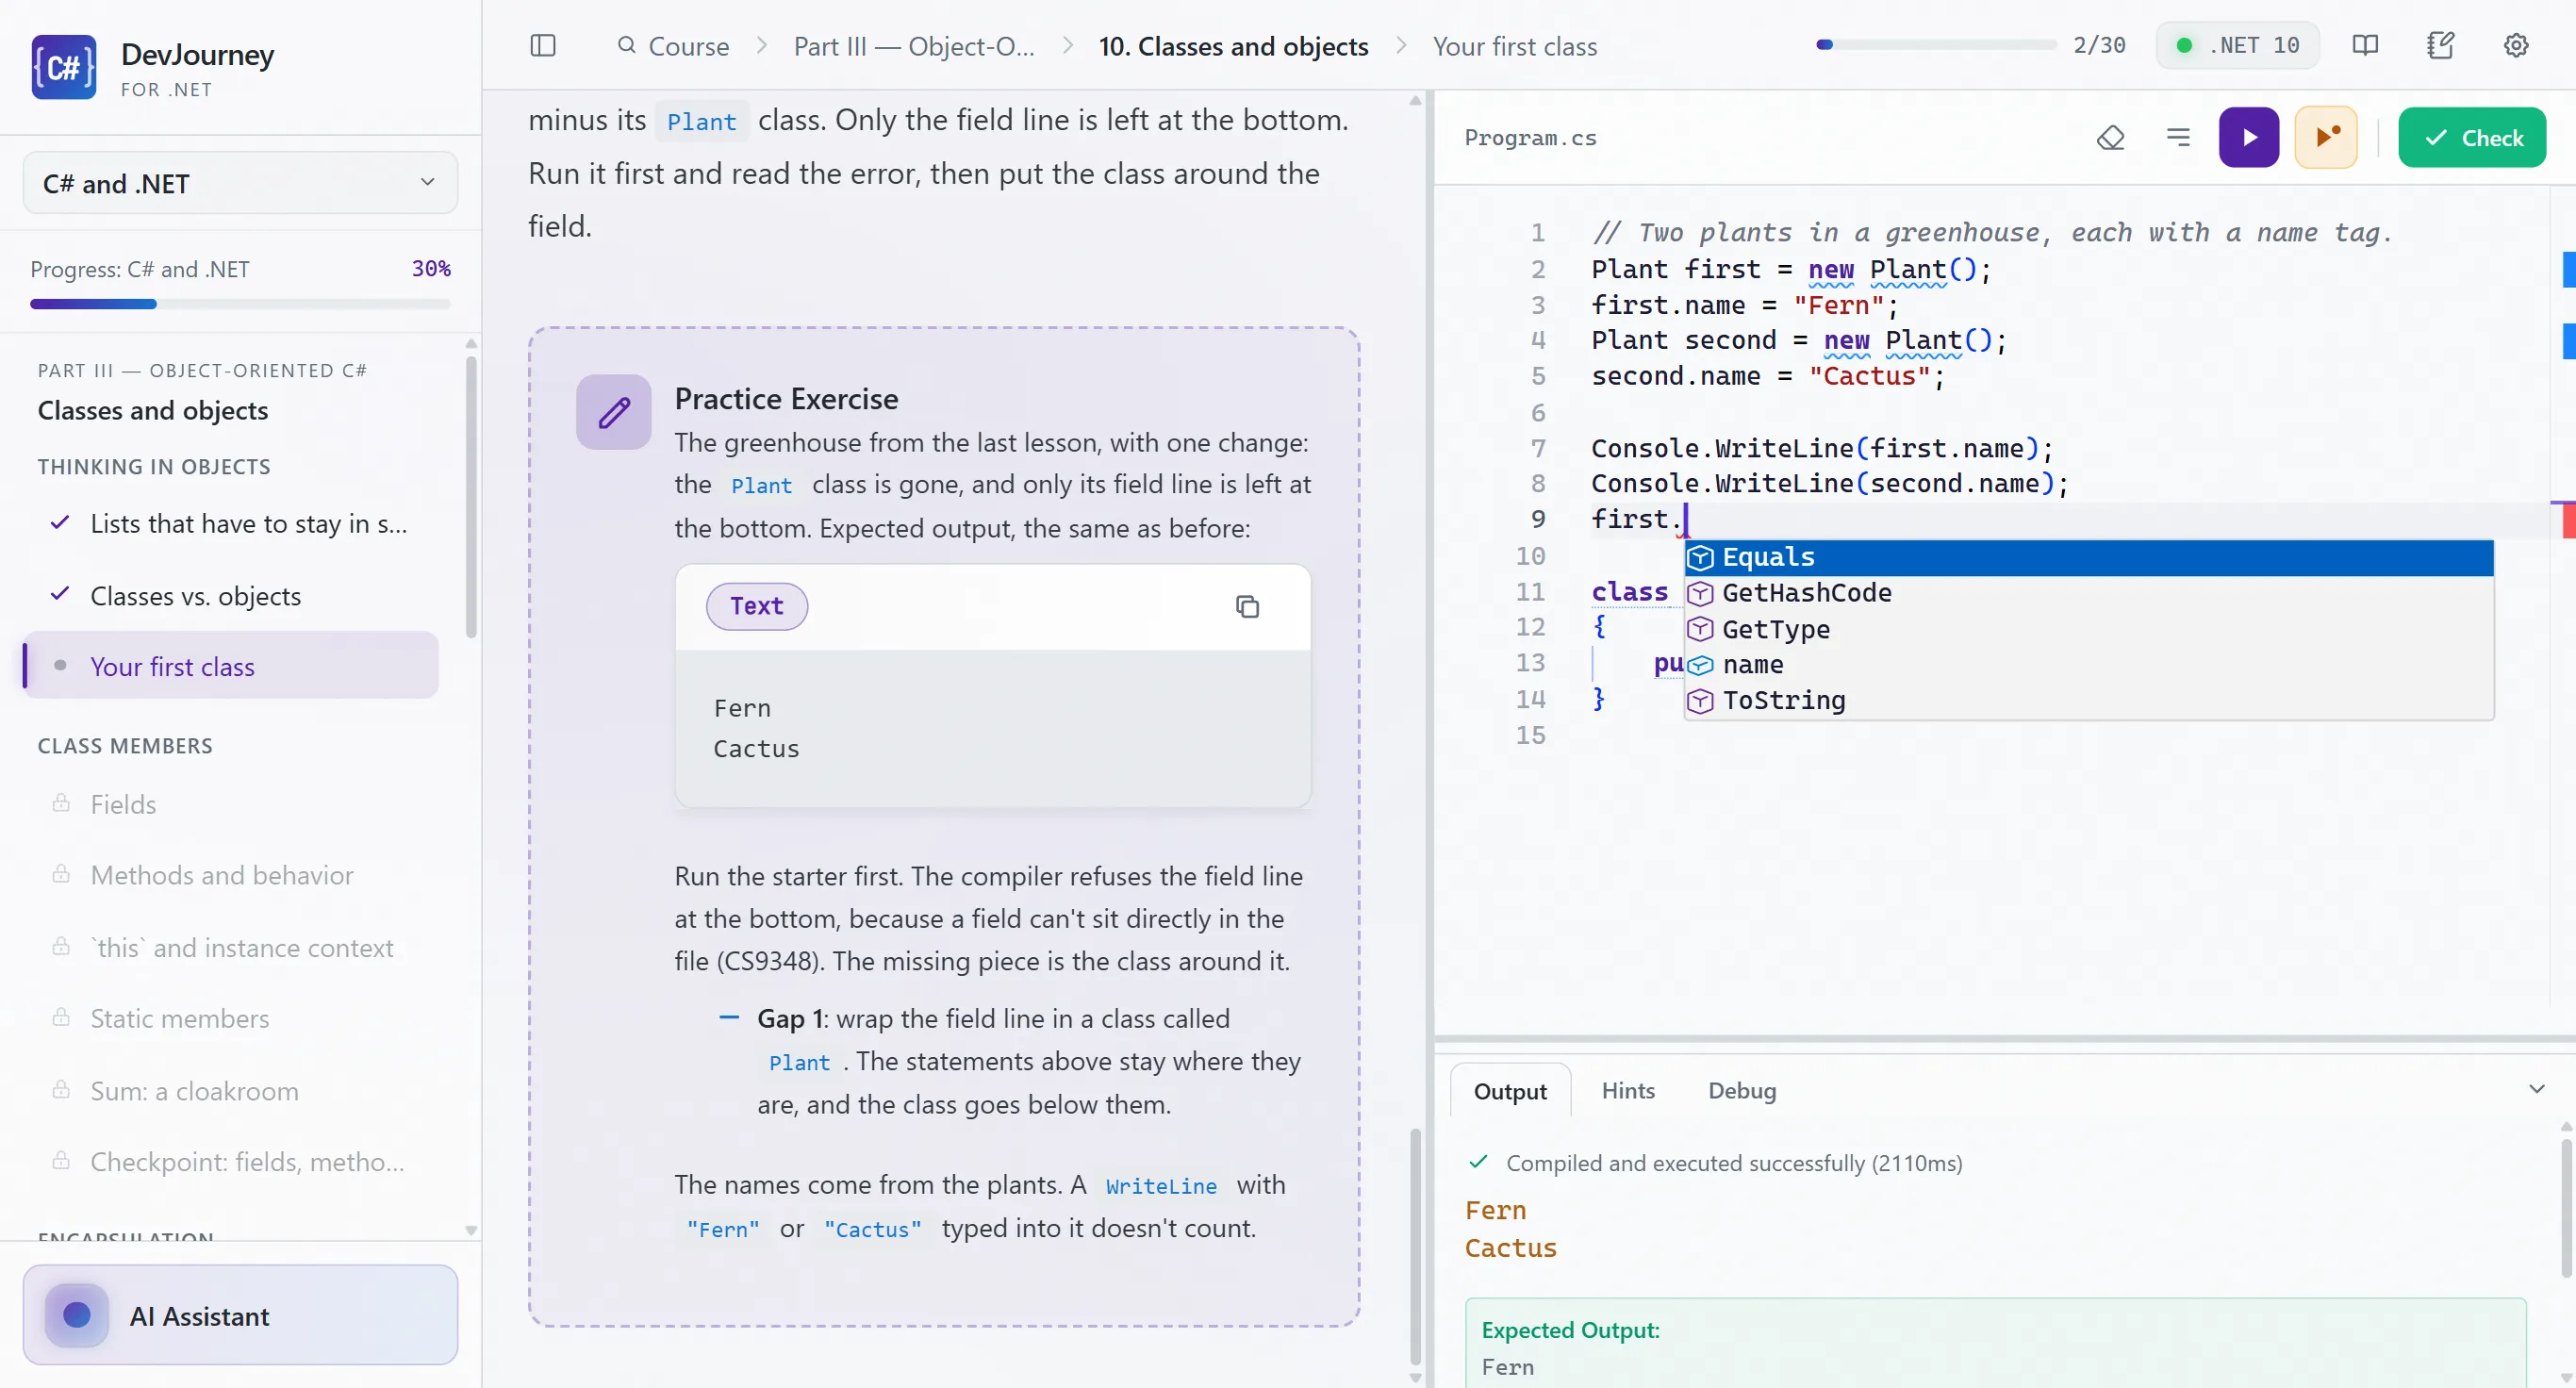Choose GetType in autocomplete popup
The image size is (2576, 1388).
click(x=2089, y=630)
